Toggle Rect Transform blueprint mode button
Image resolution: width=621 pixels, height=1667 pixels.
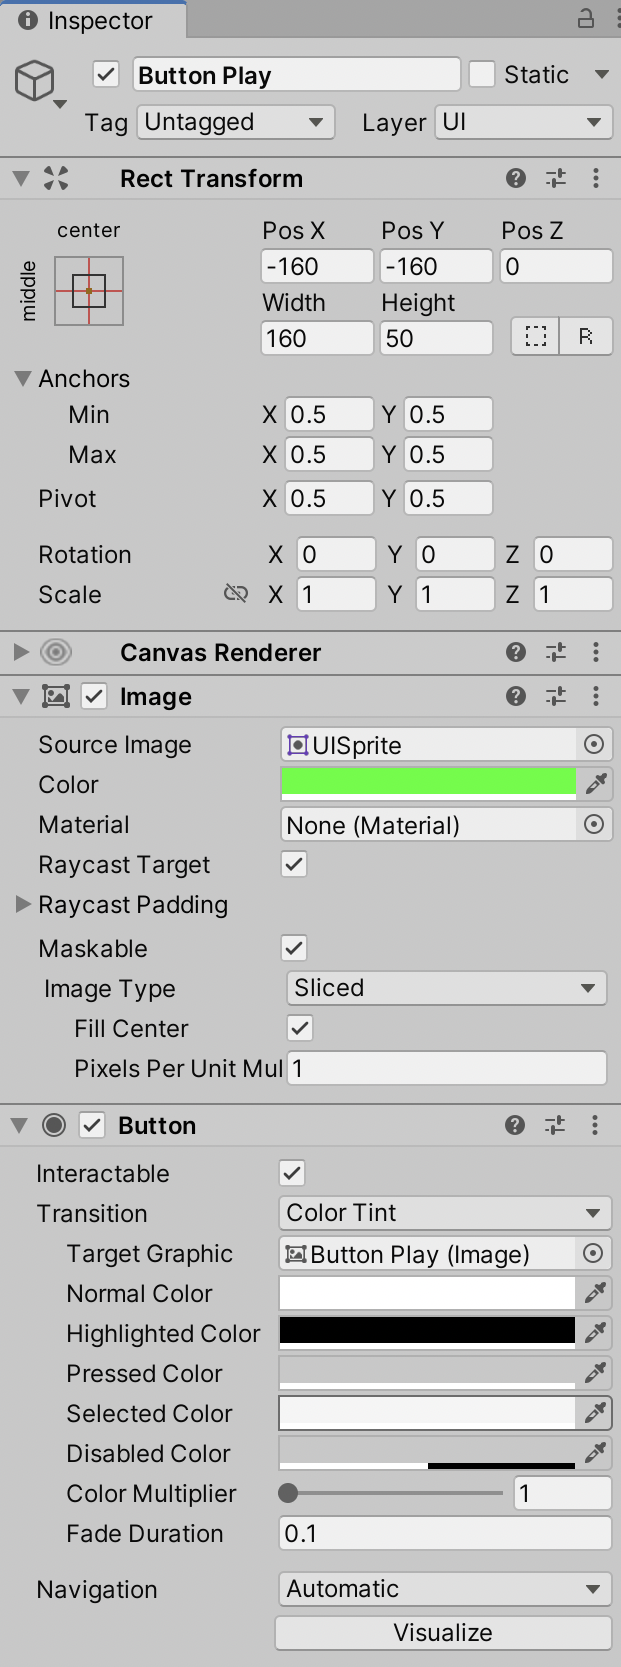click(536, 337)
